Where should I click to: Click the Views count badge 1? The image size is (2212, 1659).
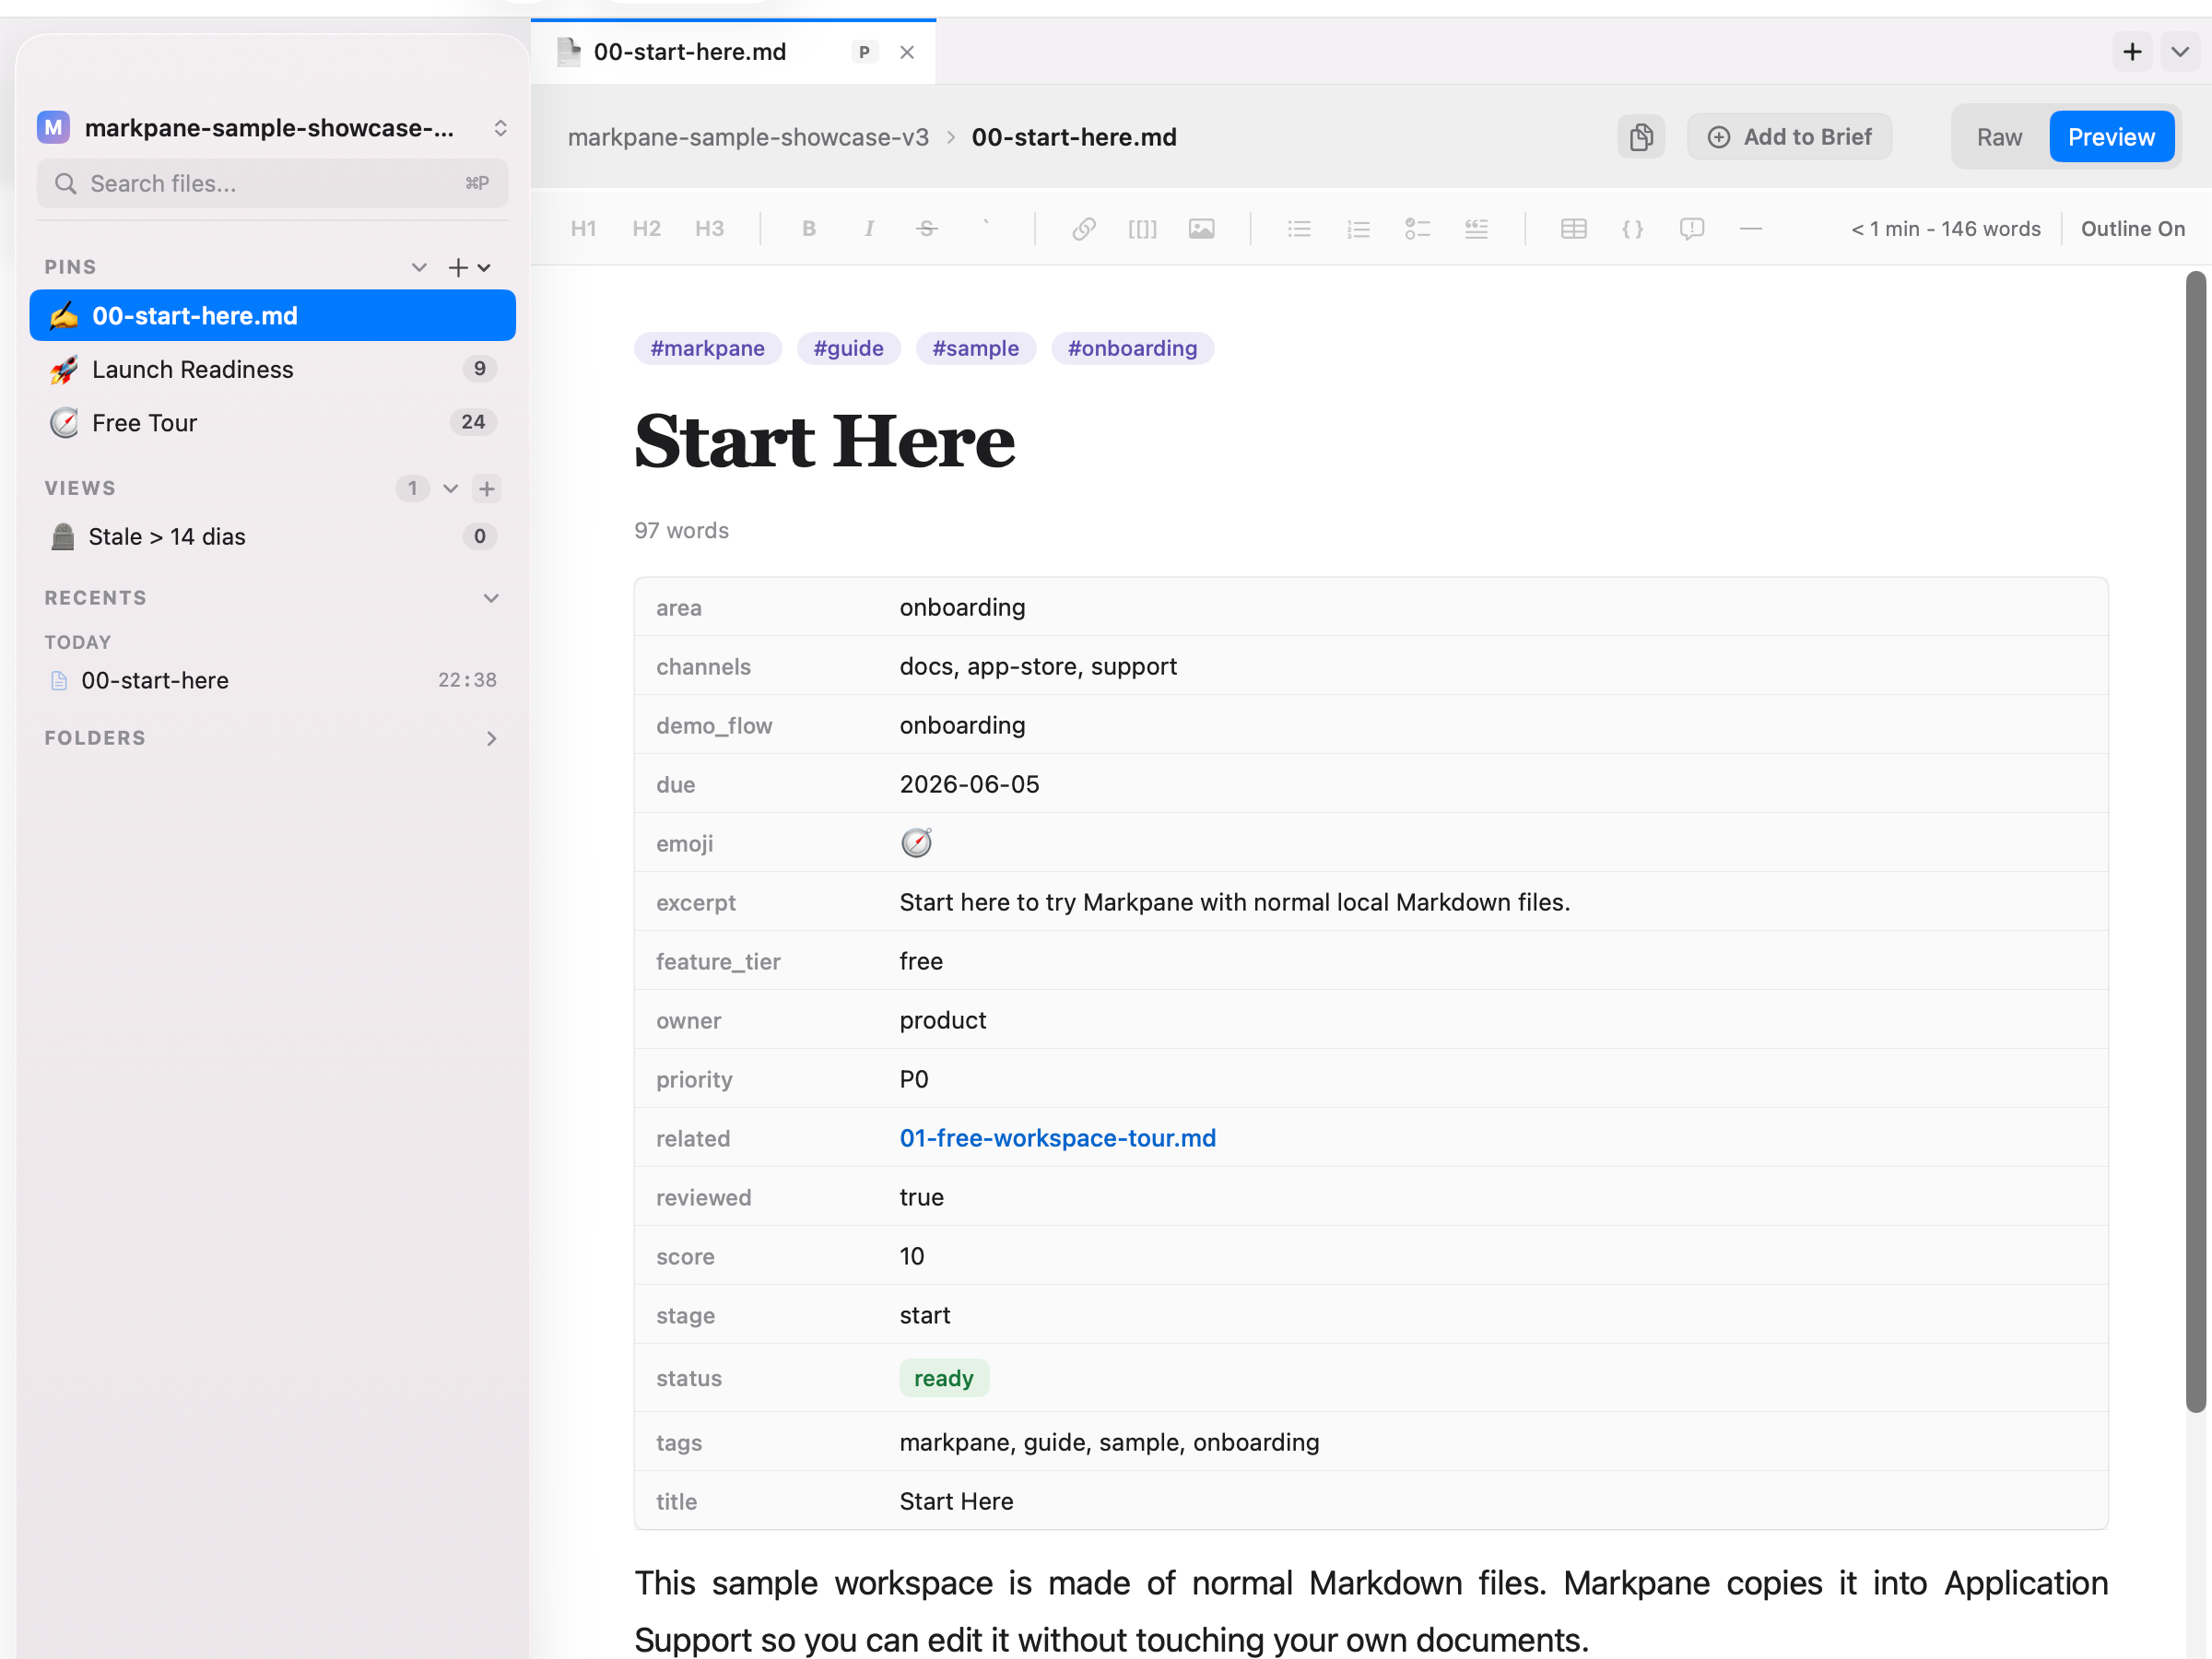[x=412, y=488]
